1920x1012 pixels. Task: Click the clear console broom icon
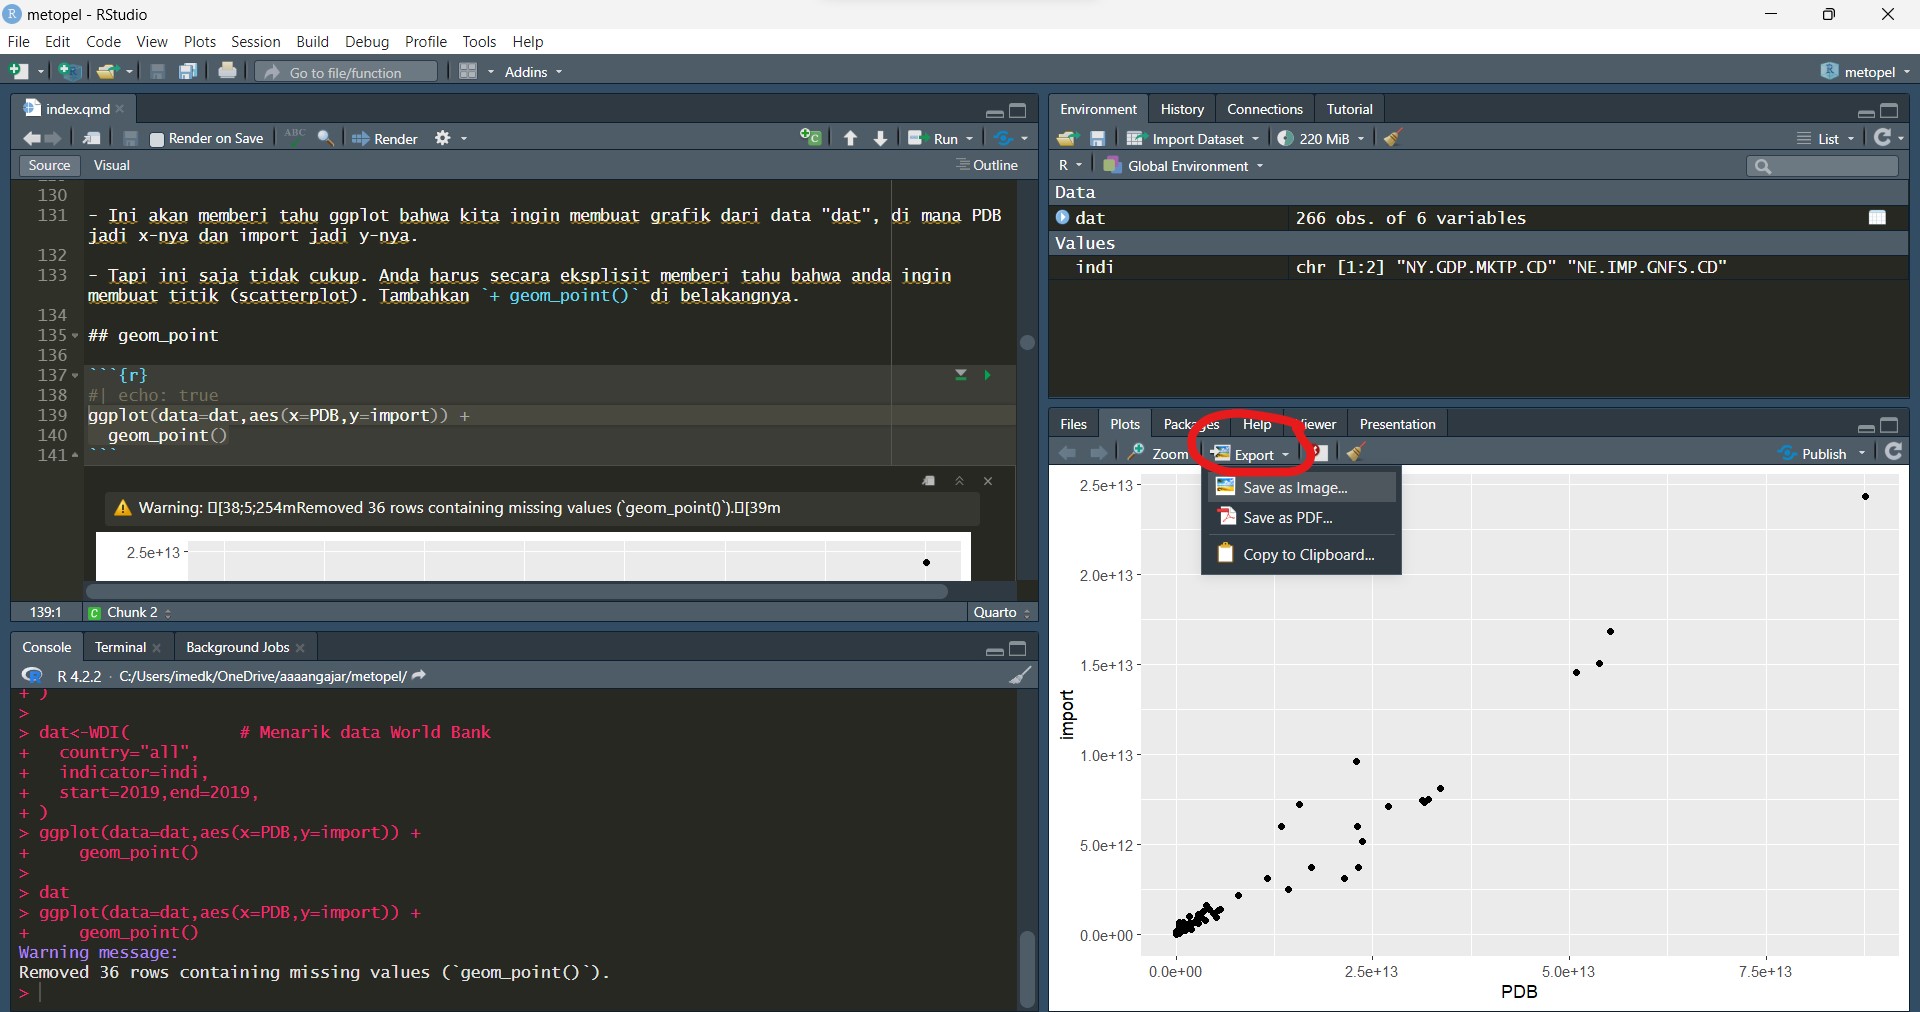tap(1019, 676)
